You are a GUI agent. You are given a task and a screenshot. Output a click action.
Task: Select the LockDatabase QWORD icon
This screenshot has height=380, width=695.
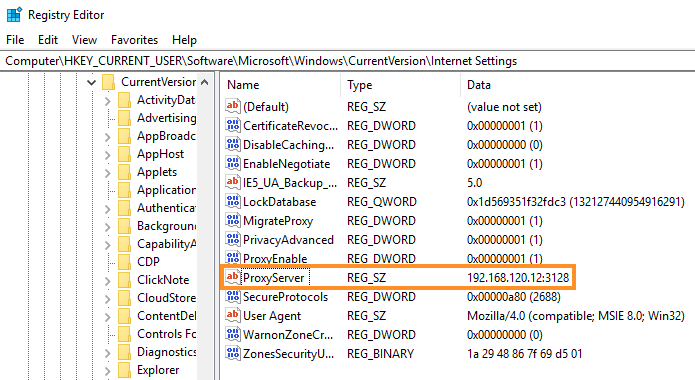click(233, 202)
